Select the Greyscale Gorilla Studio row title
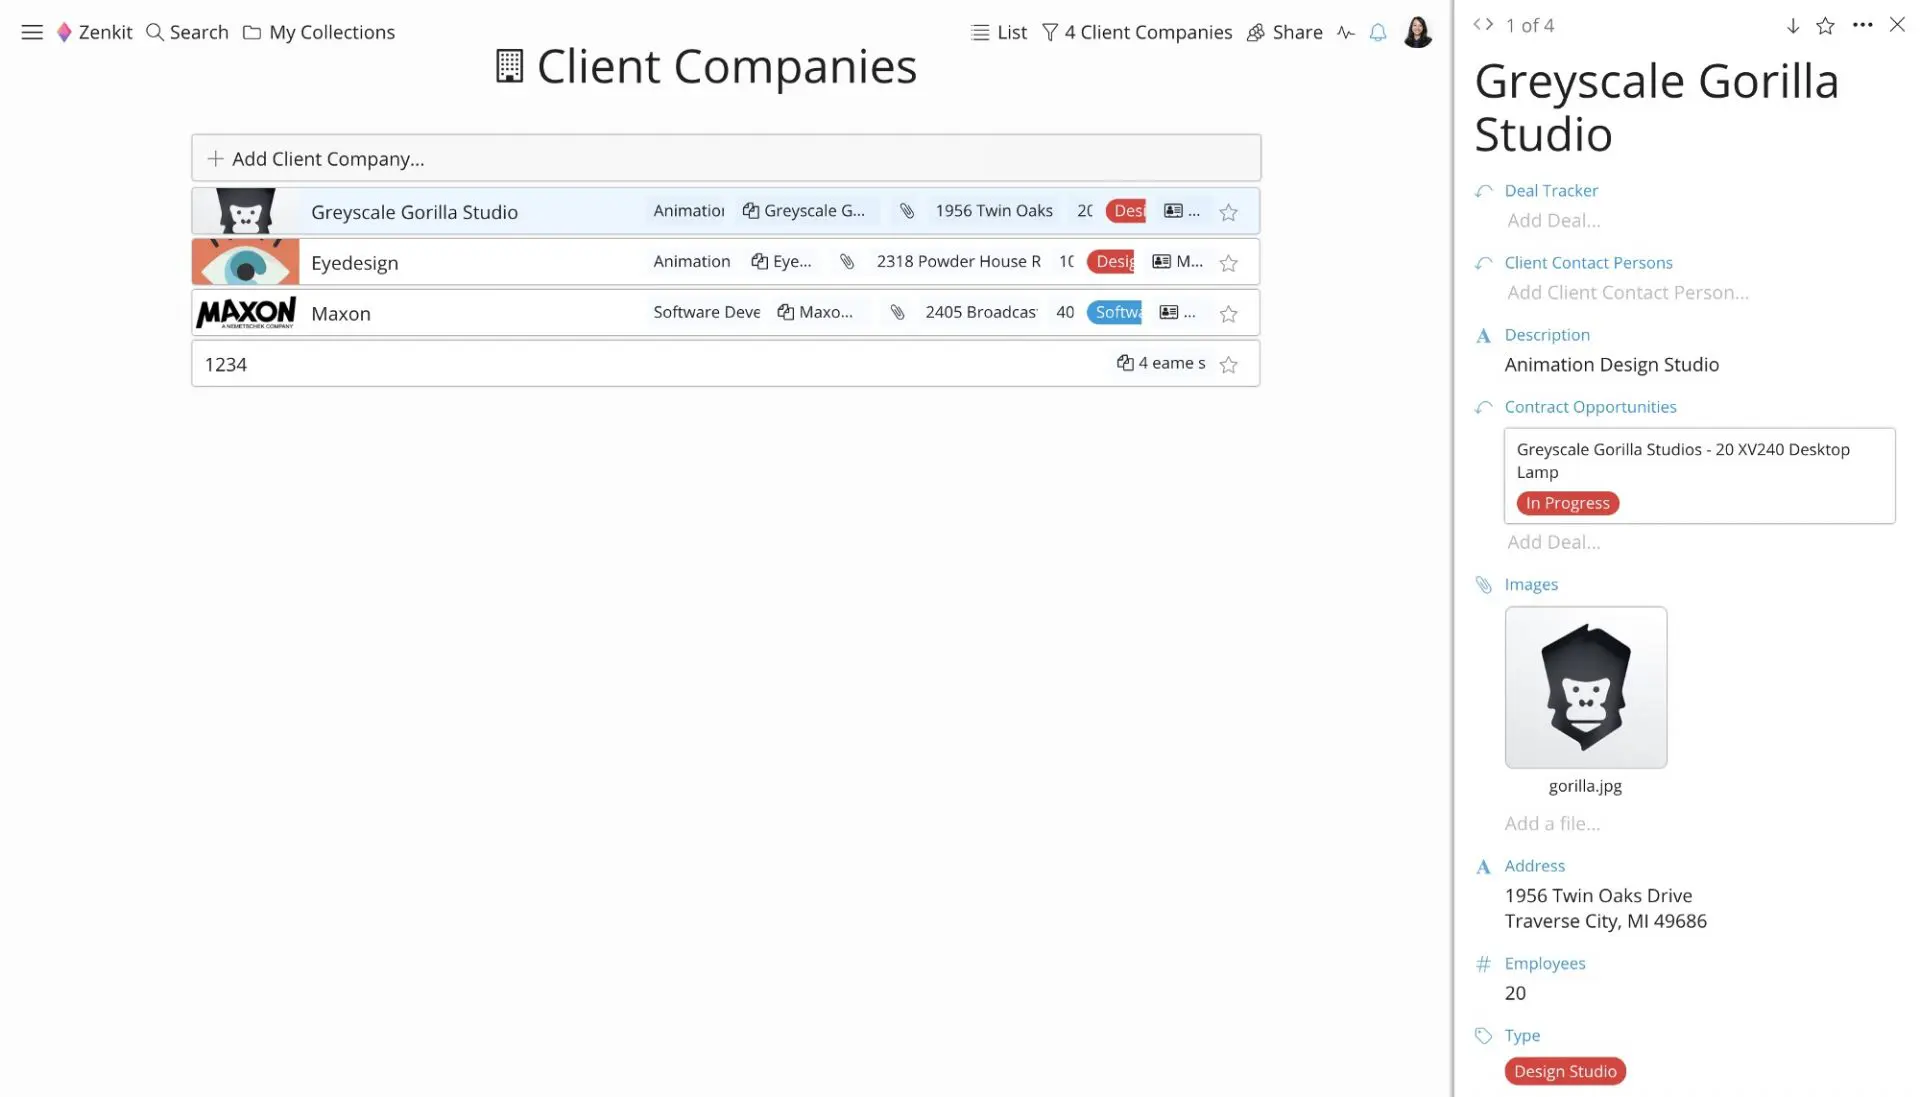Screen dimensions: 1920x1097 click(x=414, y=212)
